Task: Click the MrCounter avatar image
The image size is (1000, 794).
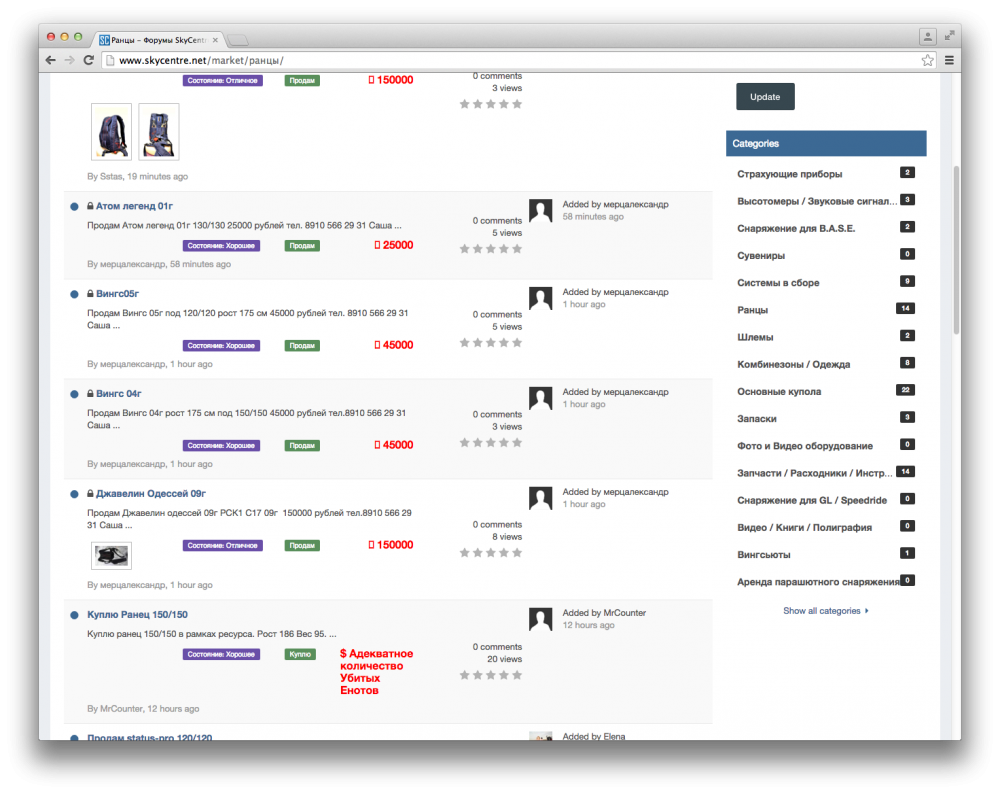Action: (540, 619)
